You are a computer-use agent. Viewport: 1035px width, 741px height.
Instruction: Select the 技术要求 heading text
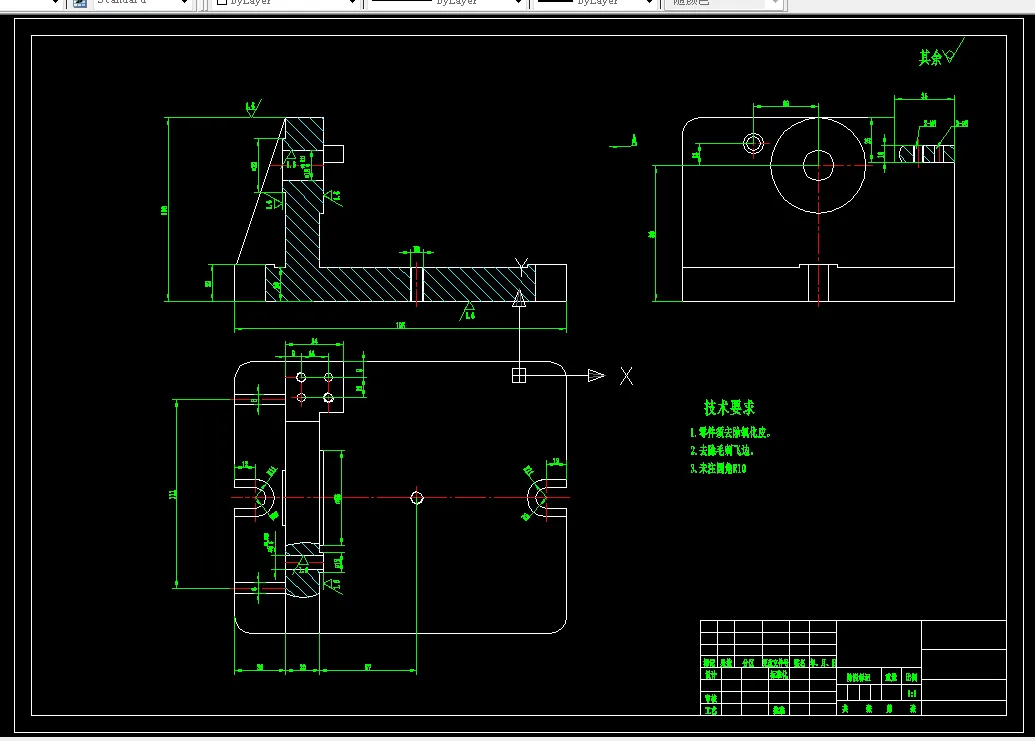[x=729, y=408]
